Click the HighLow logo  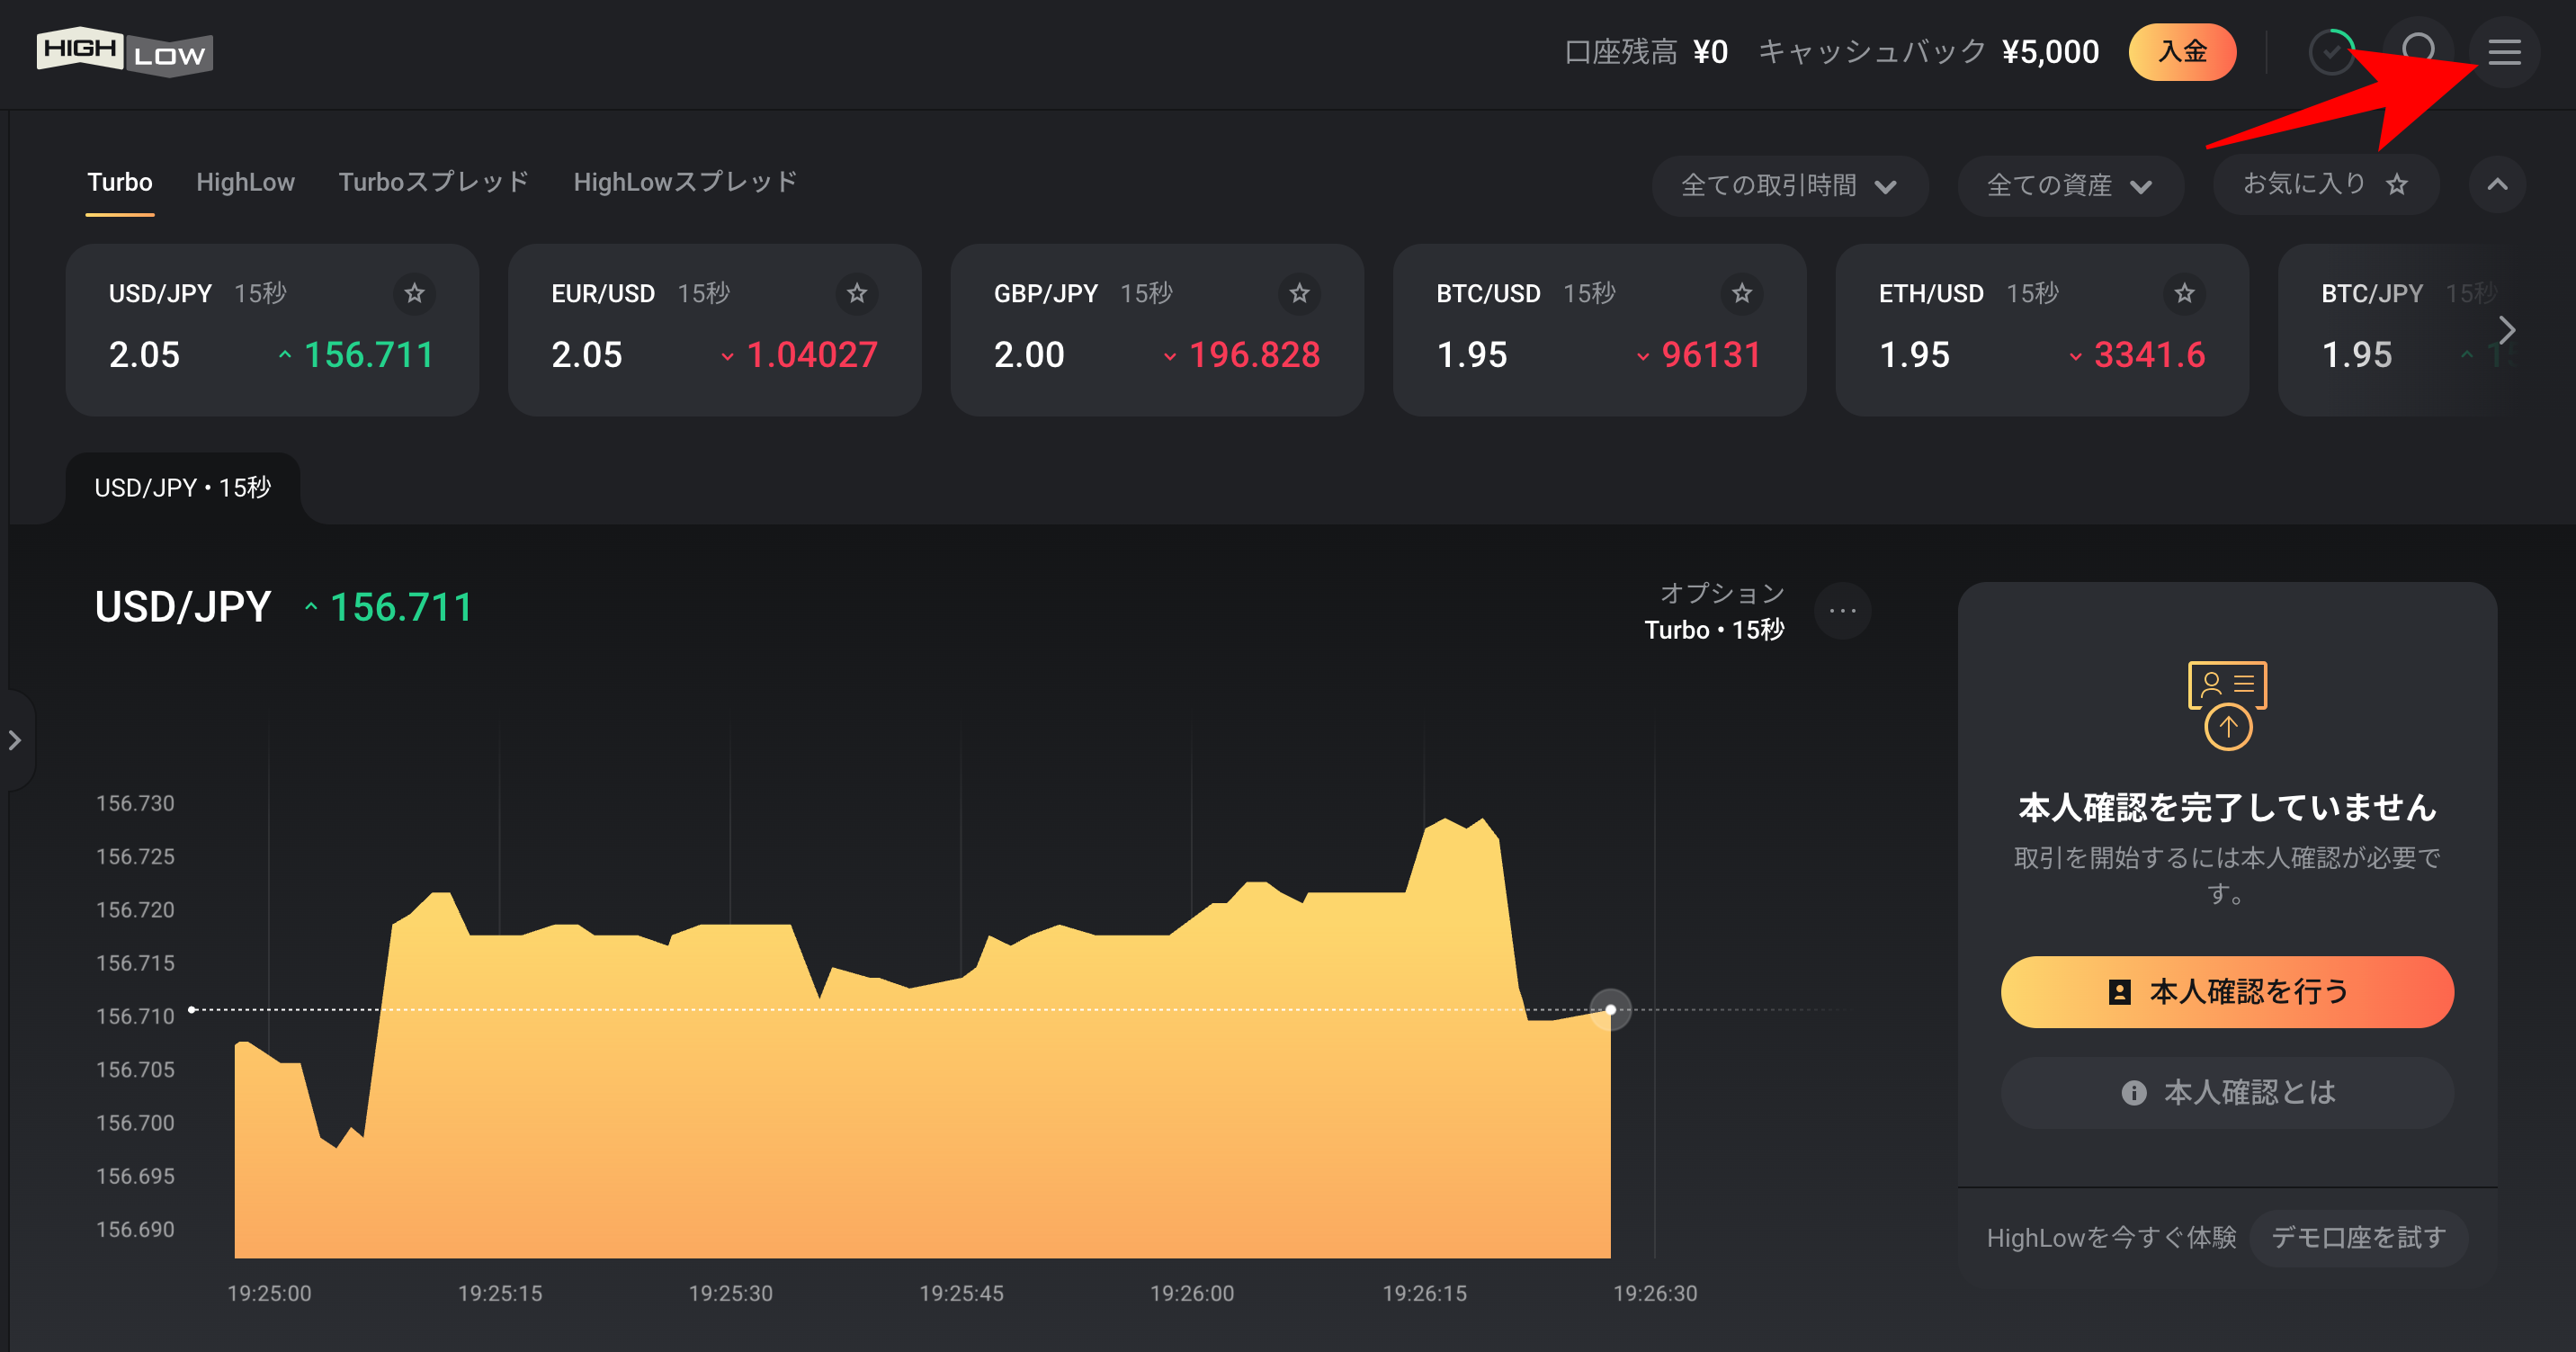pyautogui.click(x=125, y=52)
